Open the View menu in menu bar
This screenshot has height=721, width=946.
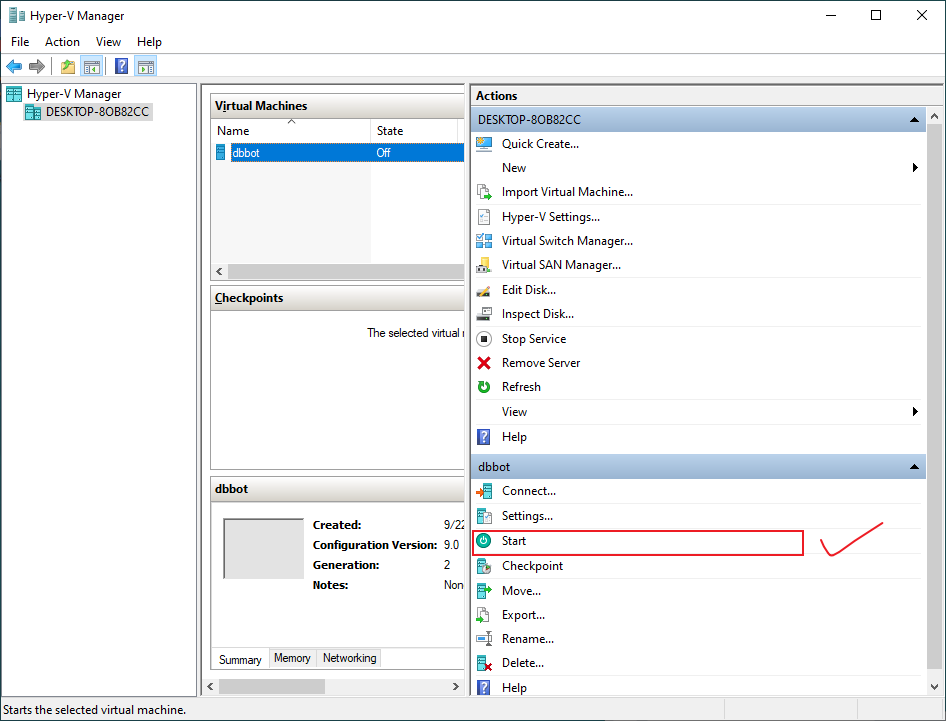pos(108,42)
